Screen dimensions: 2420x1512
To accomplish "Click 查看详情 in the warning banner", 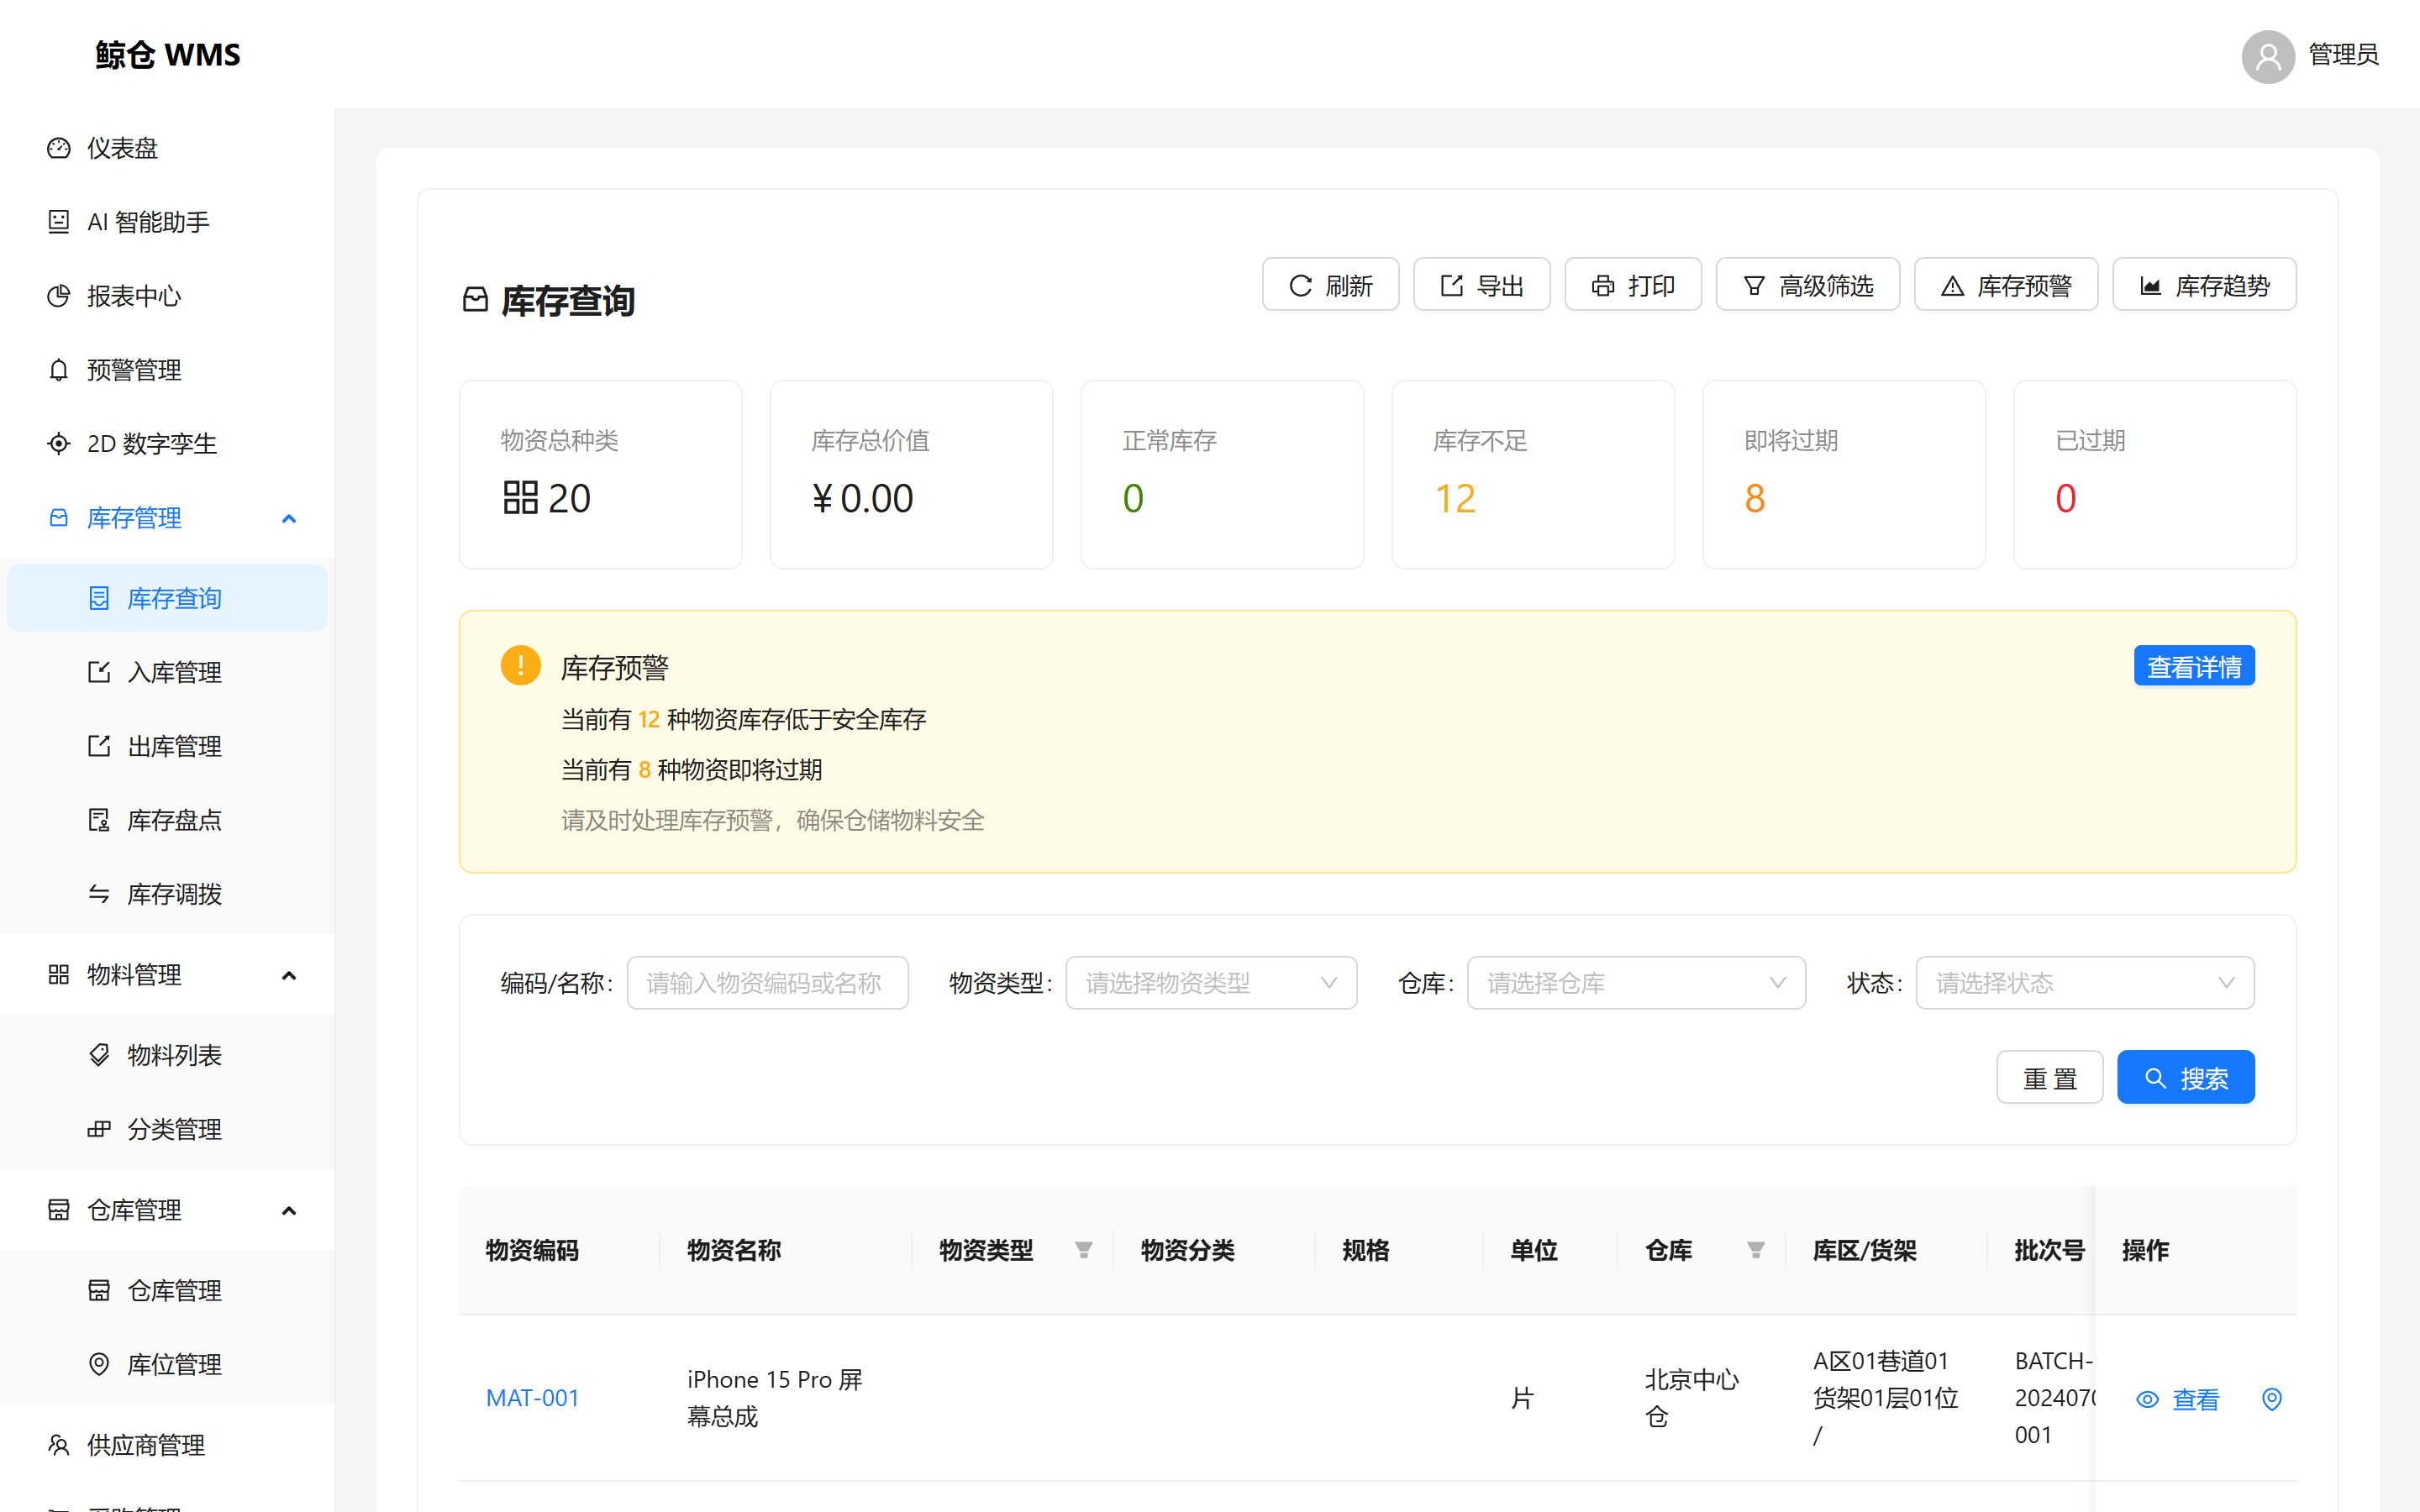I will tap(2194, 666).
